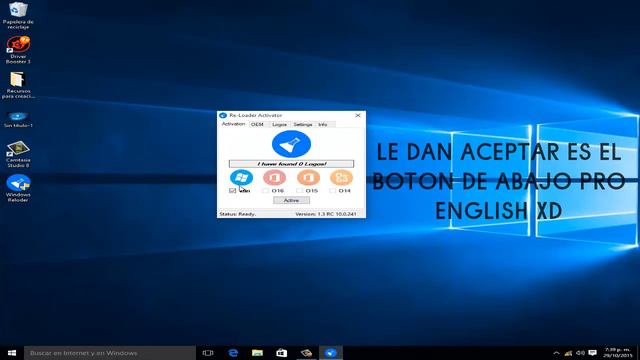Open the Store from the taskbar
Screen dimensions: 640x360
click(282, 353)
